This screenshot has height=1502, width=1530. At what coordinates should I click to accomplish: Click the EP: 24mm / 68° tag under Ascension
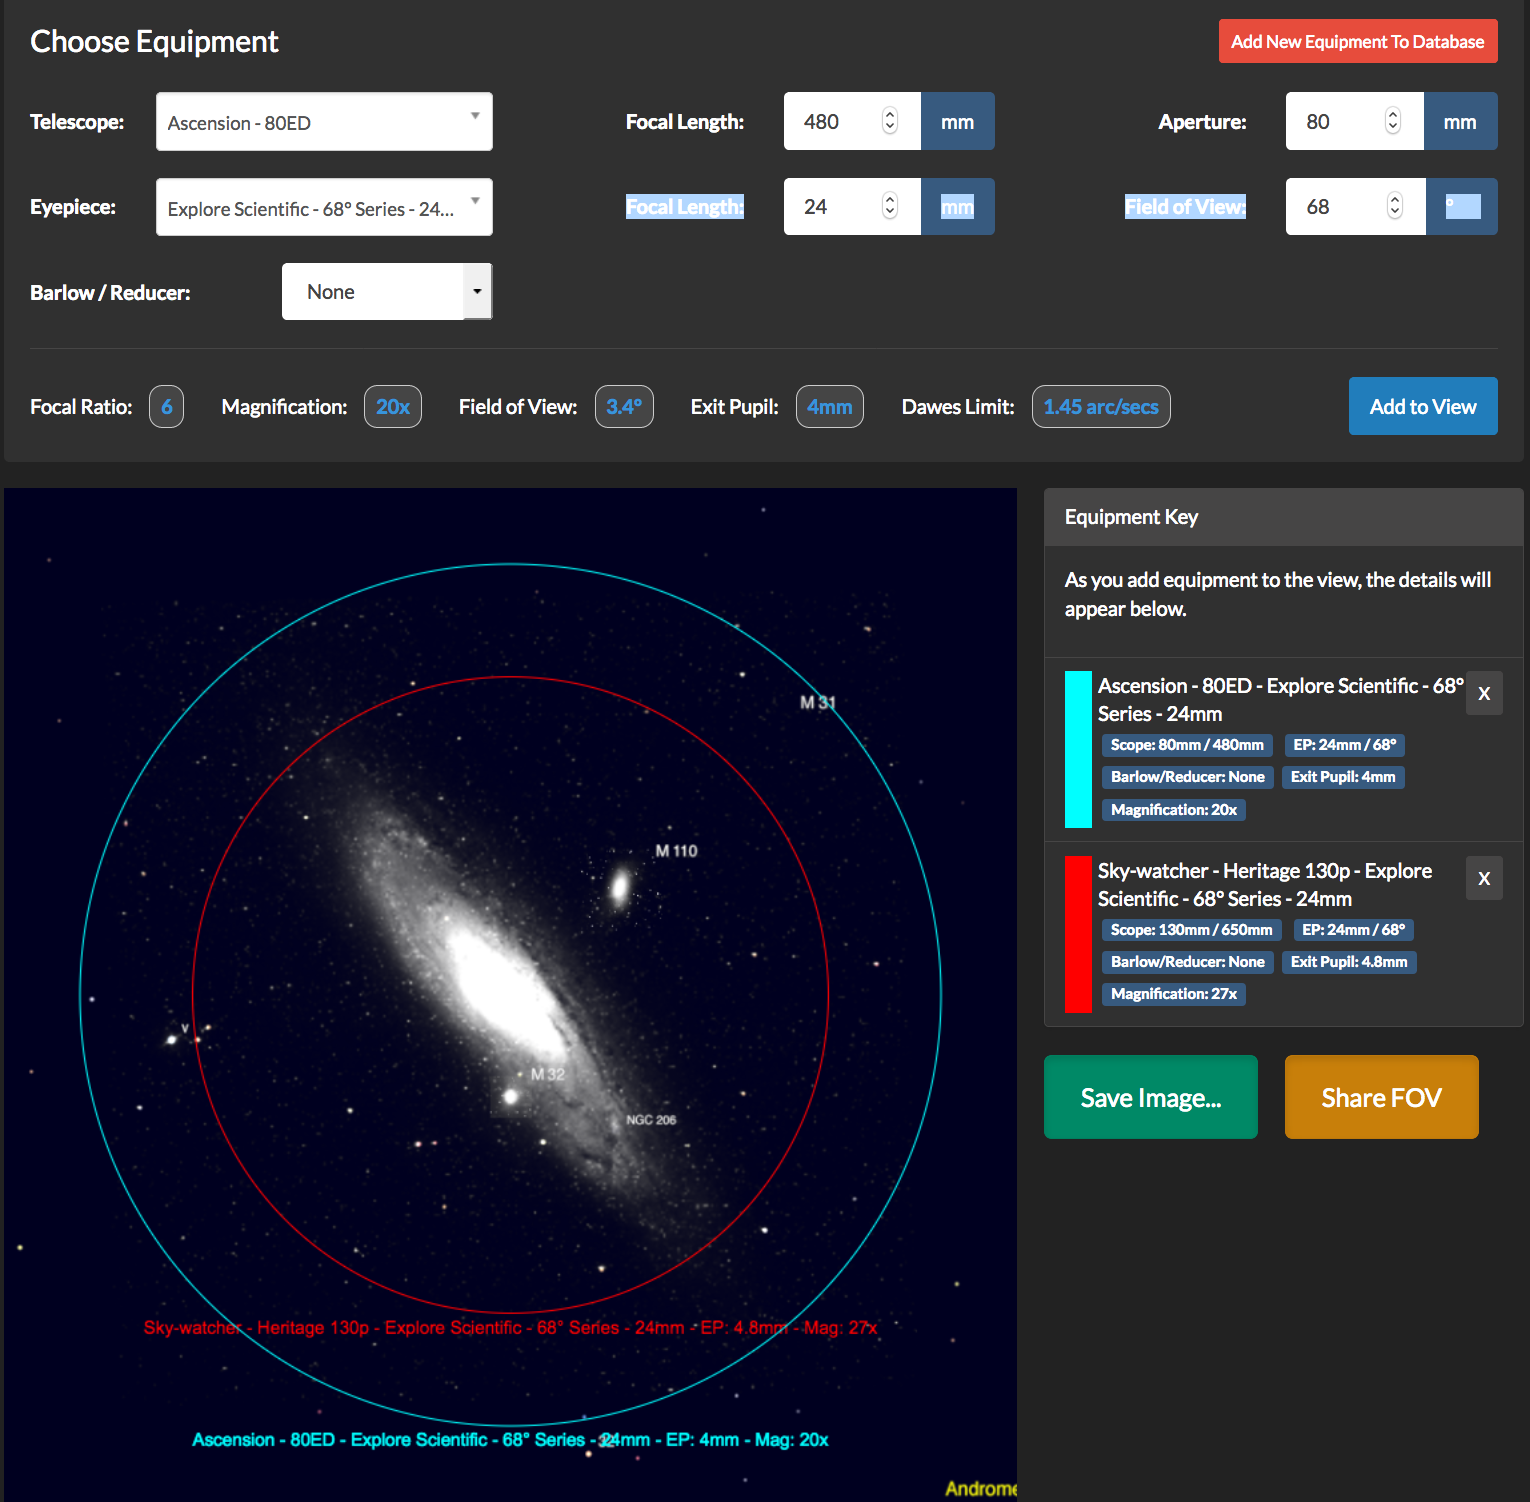click(x=1345, y=745)
